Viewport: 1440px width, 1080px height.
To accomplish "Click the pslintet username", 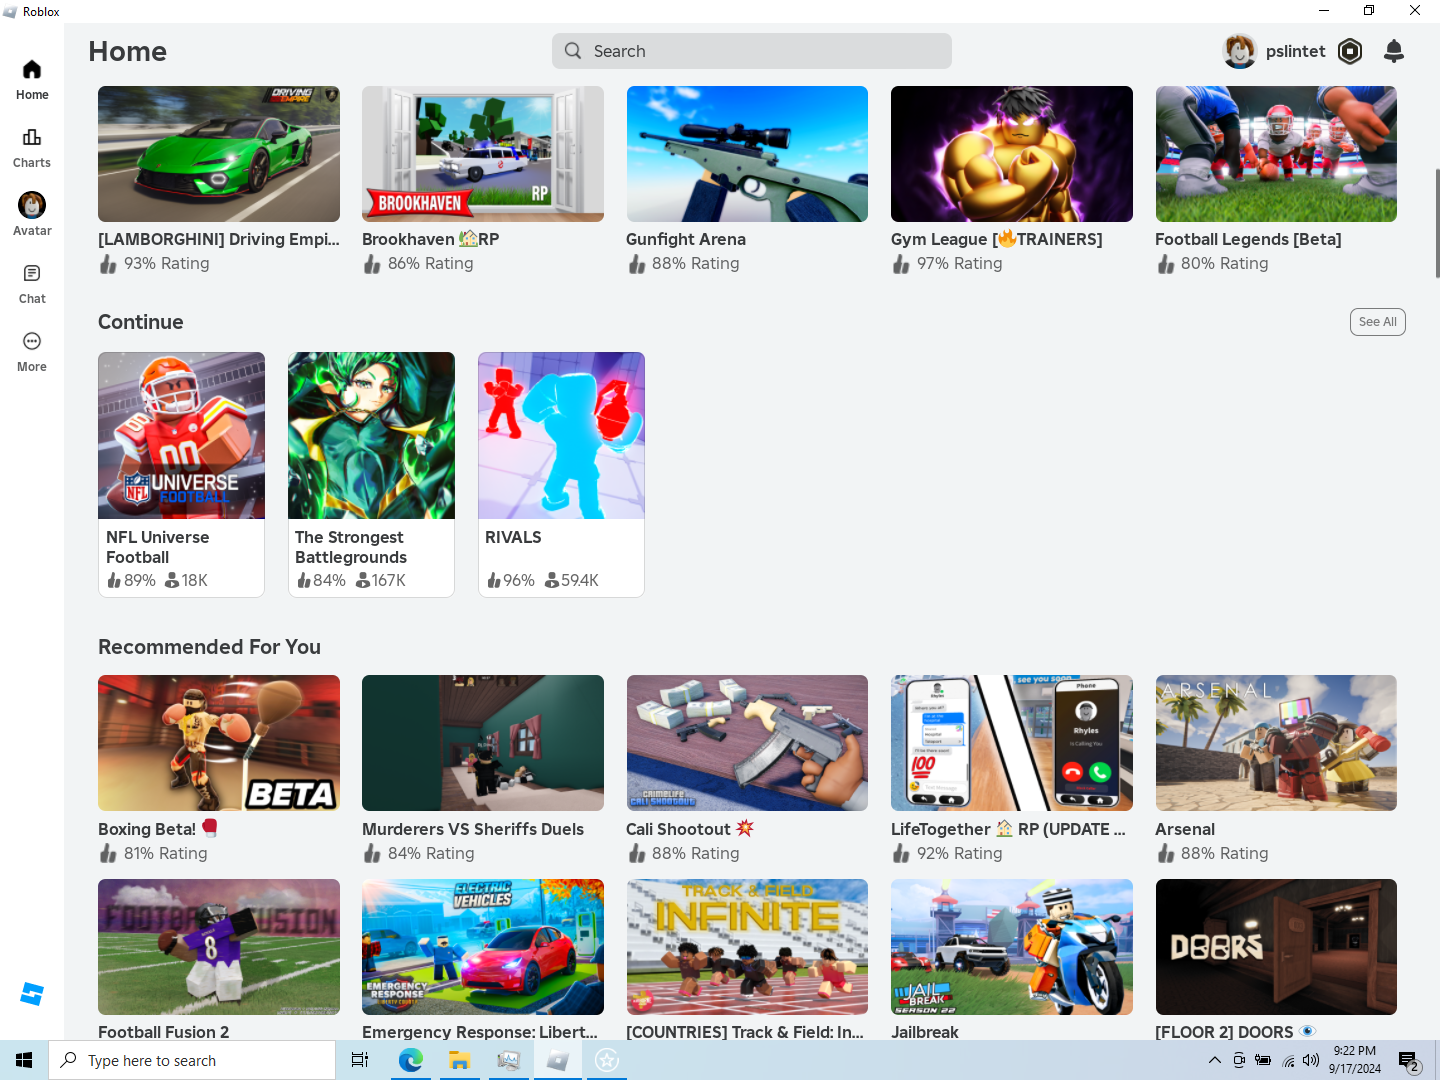I will tap(1295, 51).
